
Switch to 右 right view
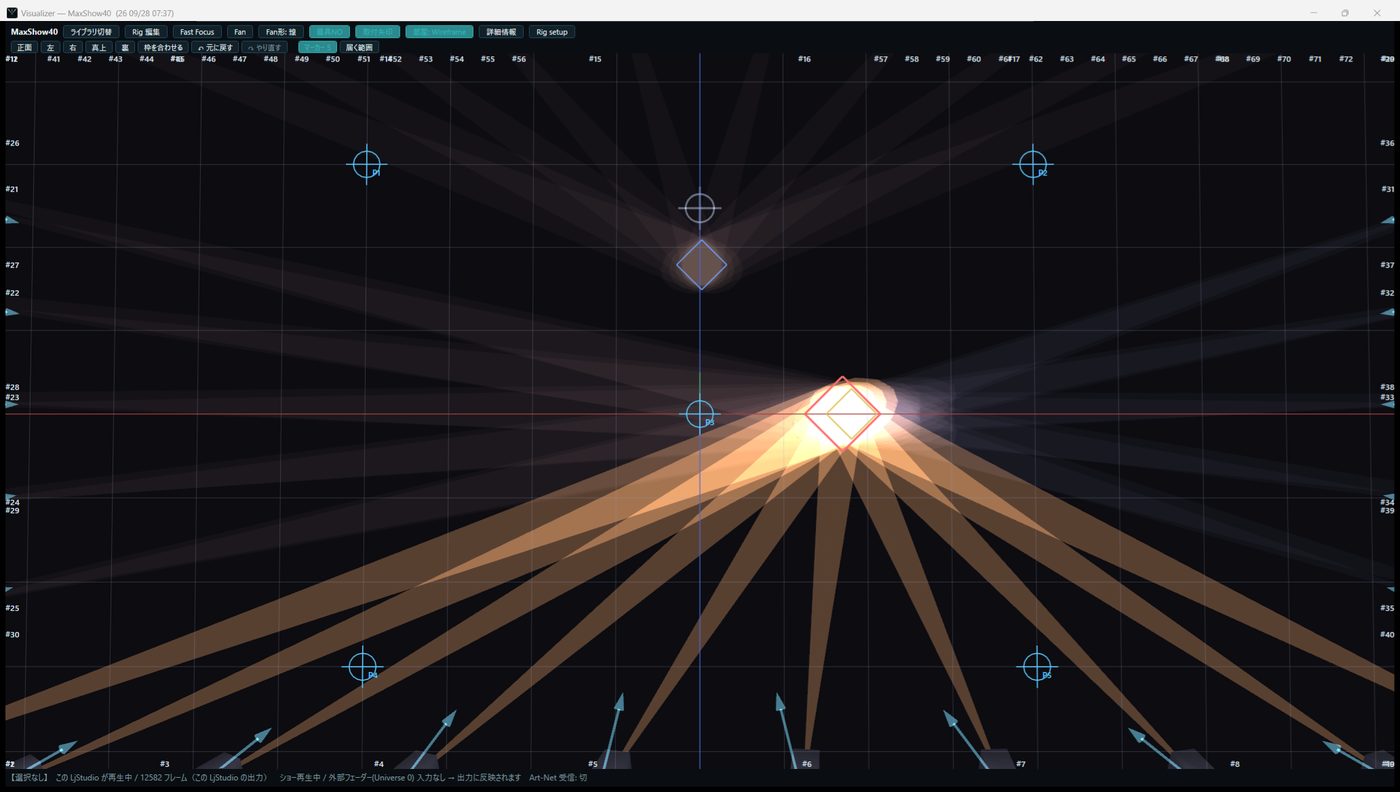pos(73,47)
